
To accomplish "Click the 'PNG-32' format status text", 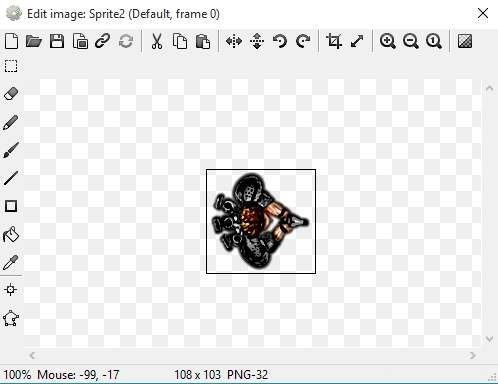I will (x=247, y=375).
